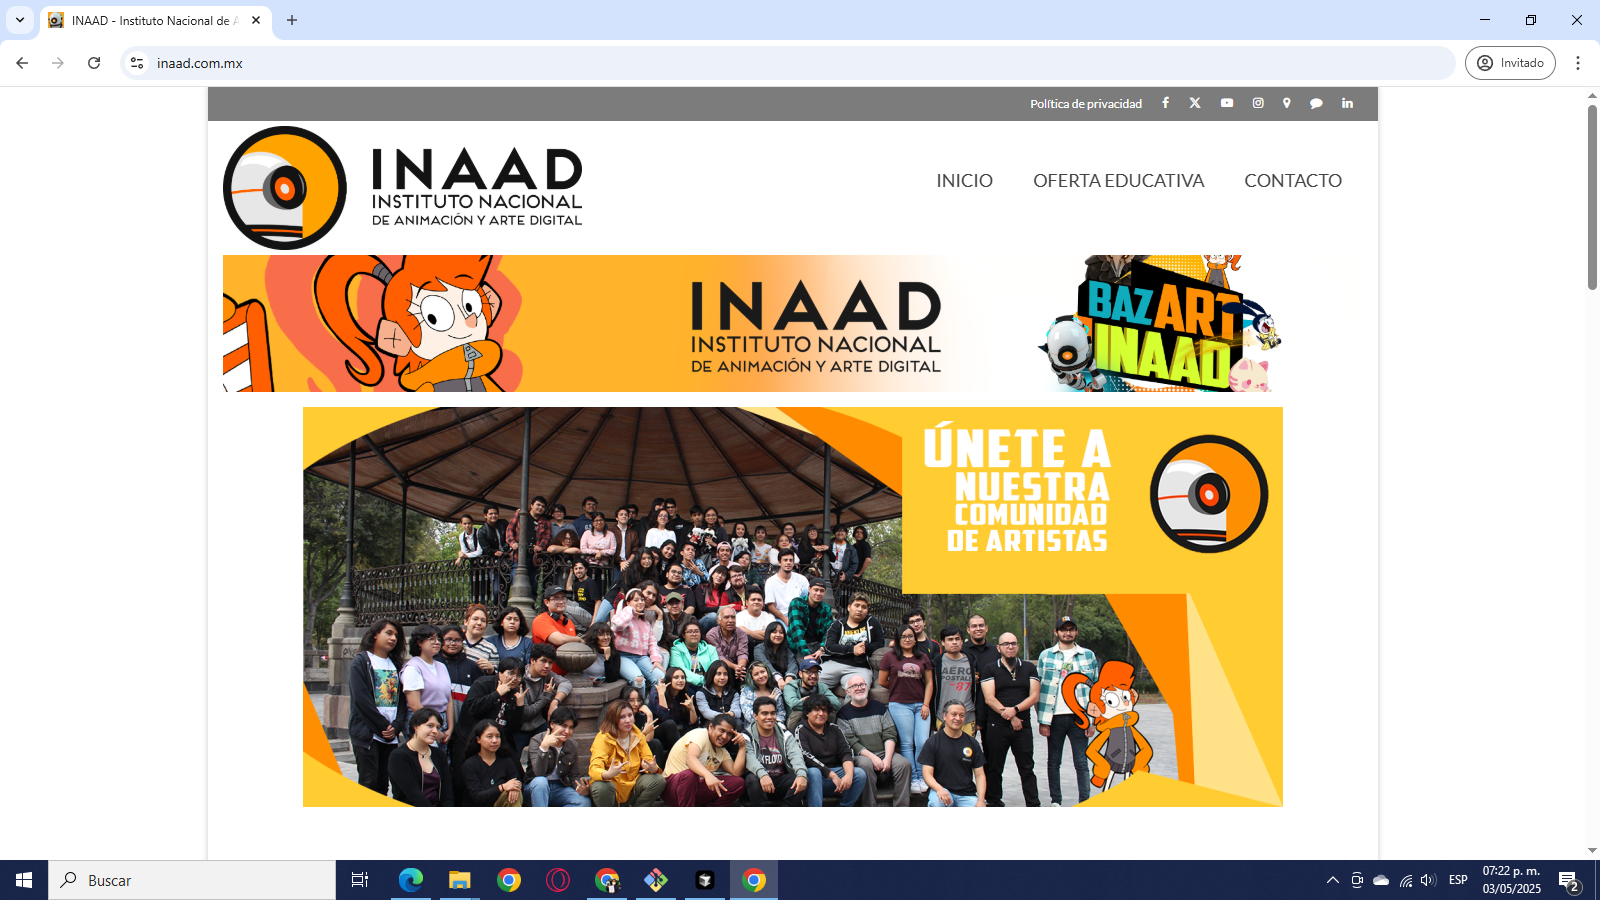Image resolution: width=1600 pixels, height=900 pixels.
Task: Open the LinkedIn icon in top bar
Action: (1347, 103)
